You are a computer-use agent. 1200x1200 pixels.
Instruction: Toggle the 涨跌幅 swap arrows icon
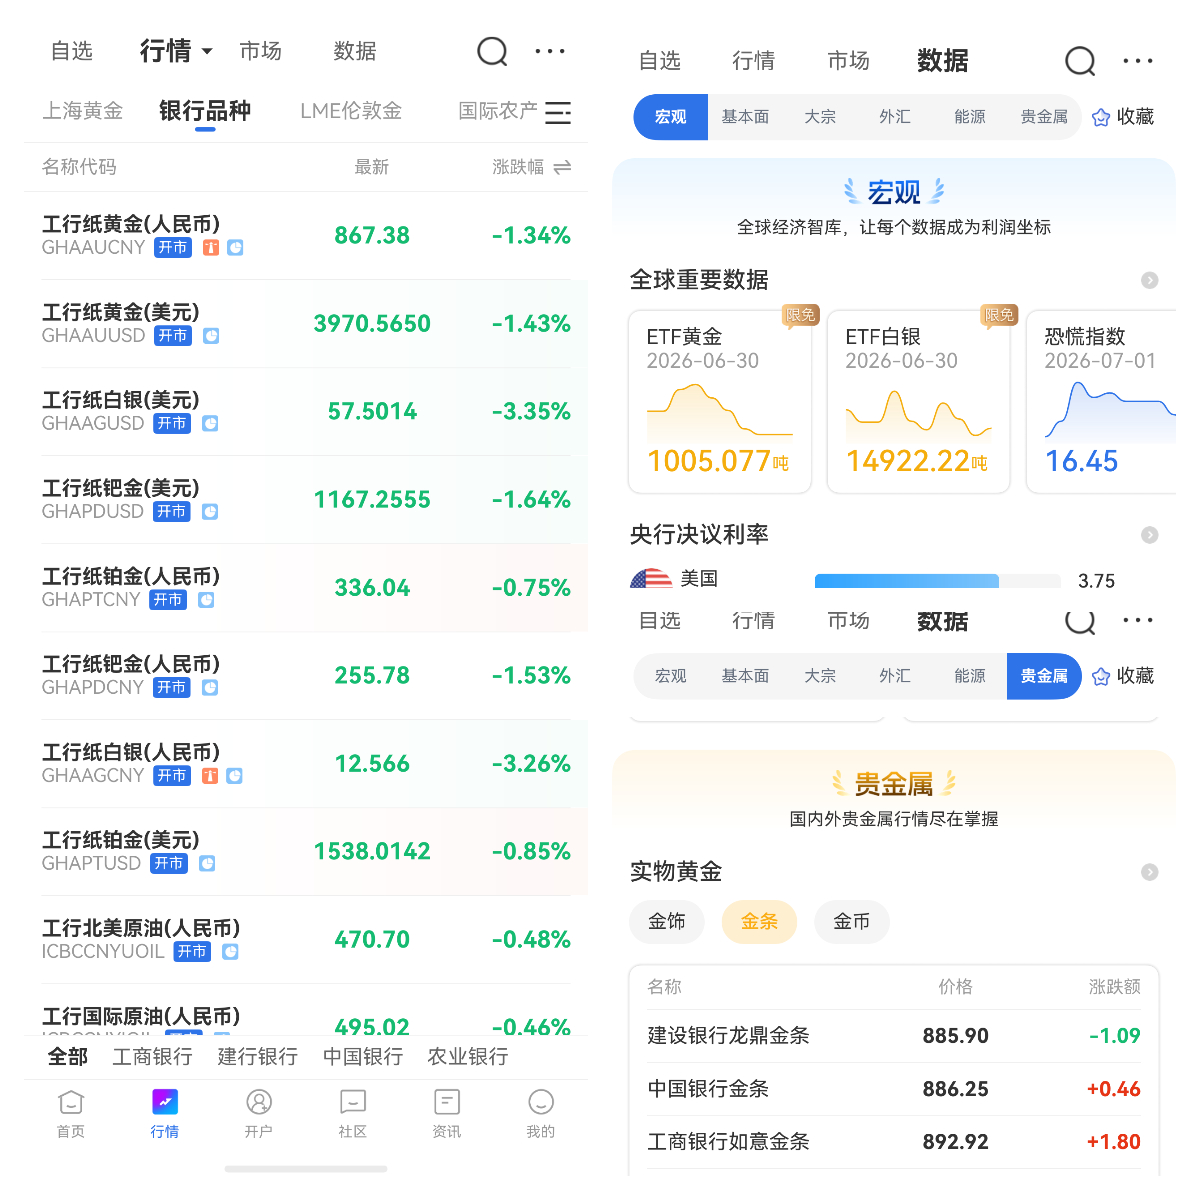point(562,167)
